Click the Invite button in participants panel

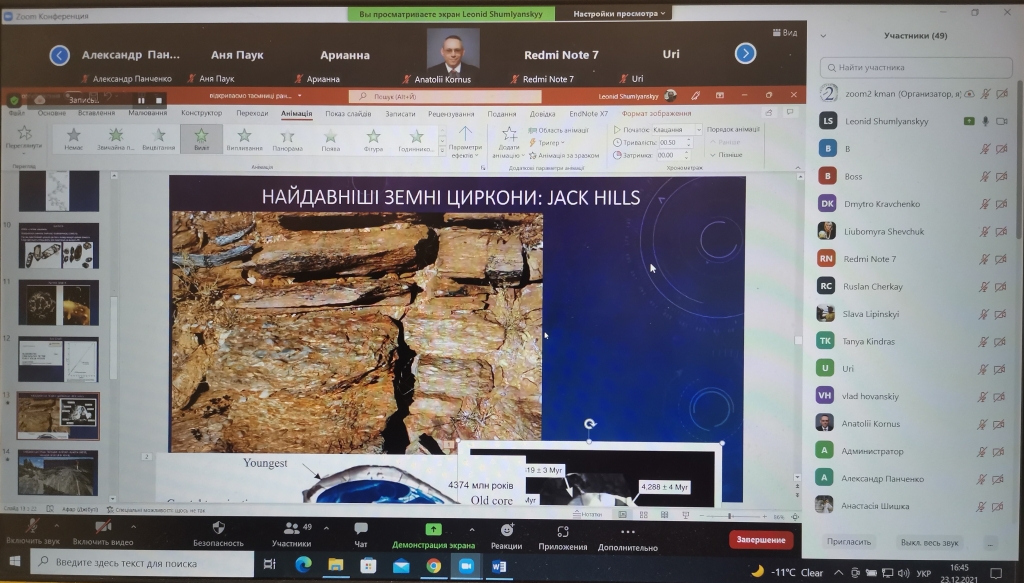pos(849,541)
